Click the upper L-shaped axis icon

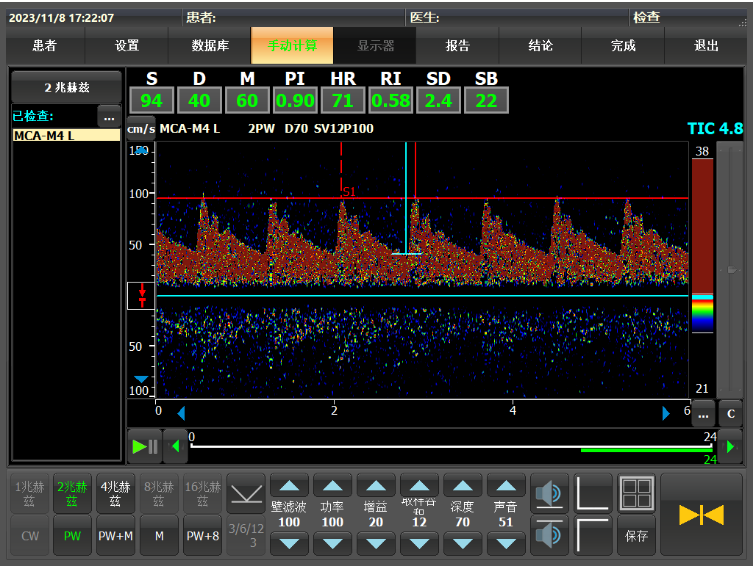tap(593, 493)
